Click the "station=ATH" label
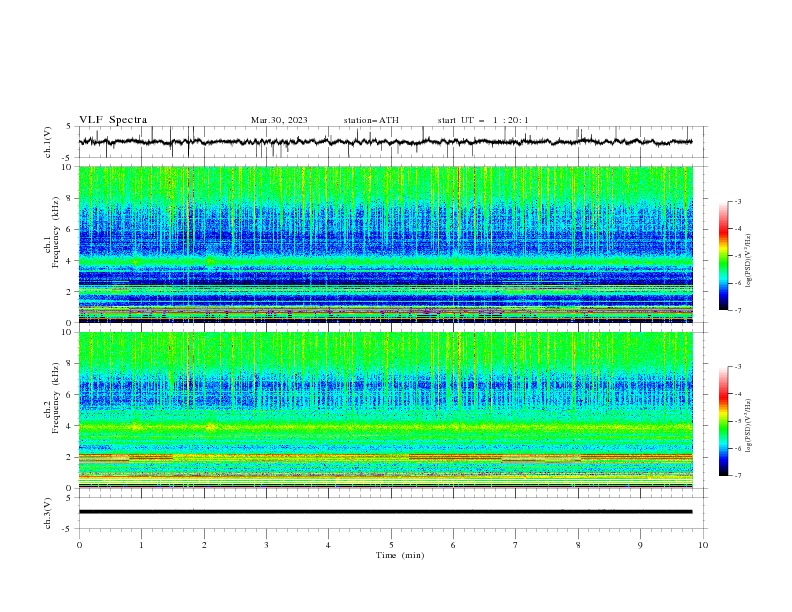The image size is (792, 612). (371, 120)
